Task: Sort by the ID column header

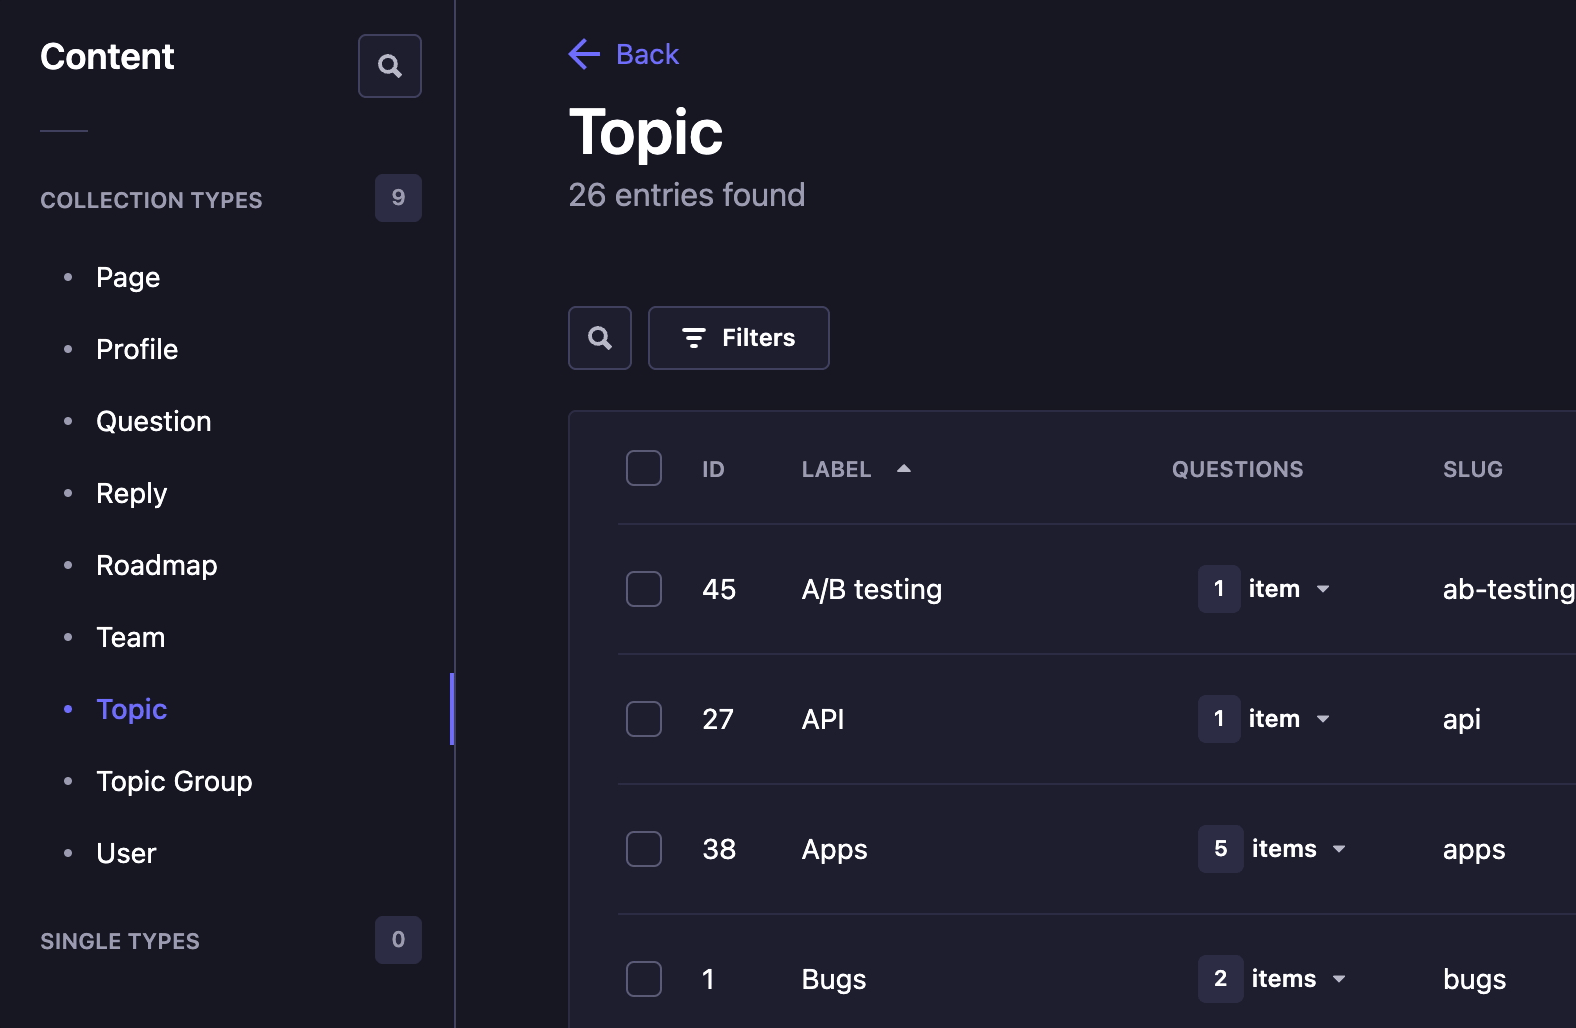Action: coord(713,469)
